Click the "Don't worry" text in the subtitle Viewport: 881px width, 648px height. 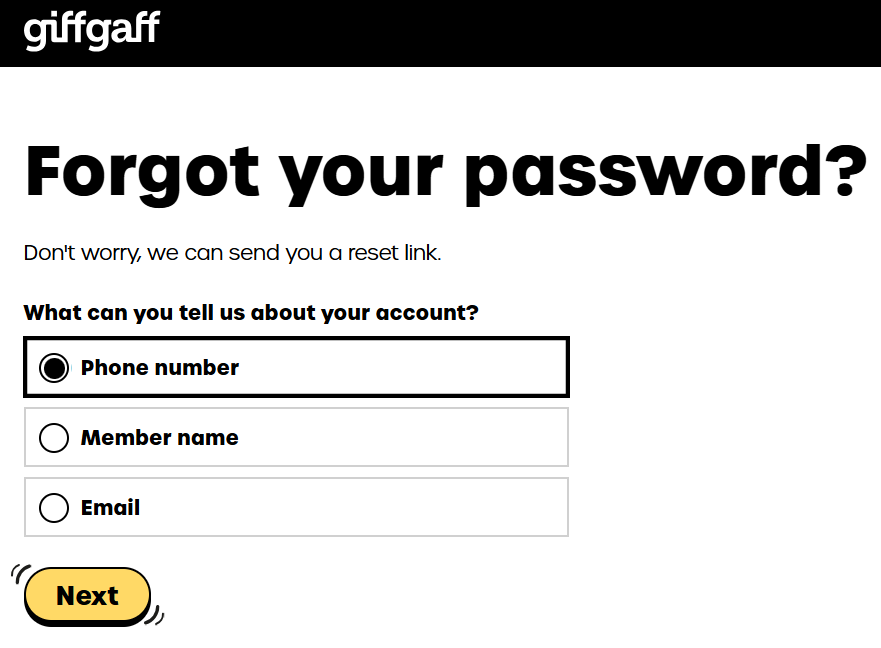coord(78,253)
